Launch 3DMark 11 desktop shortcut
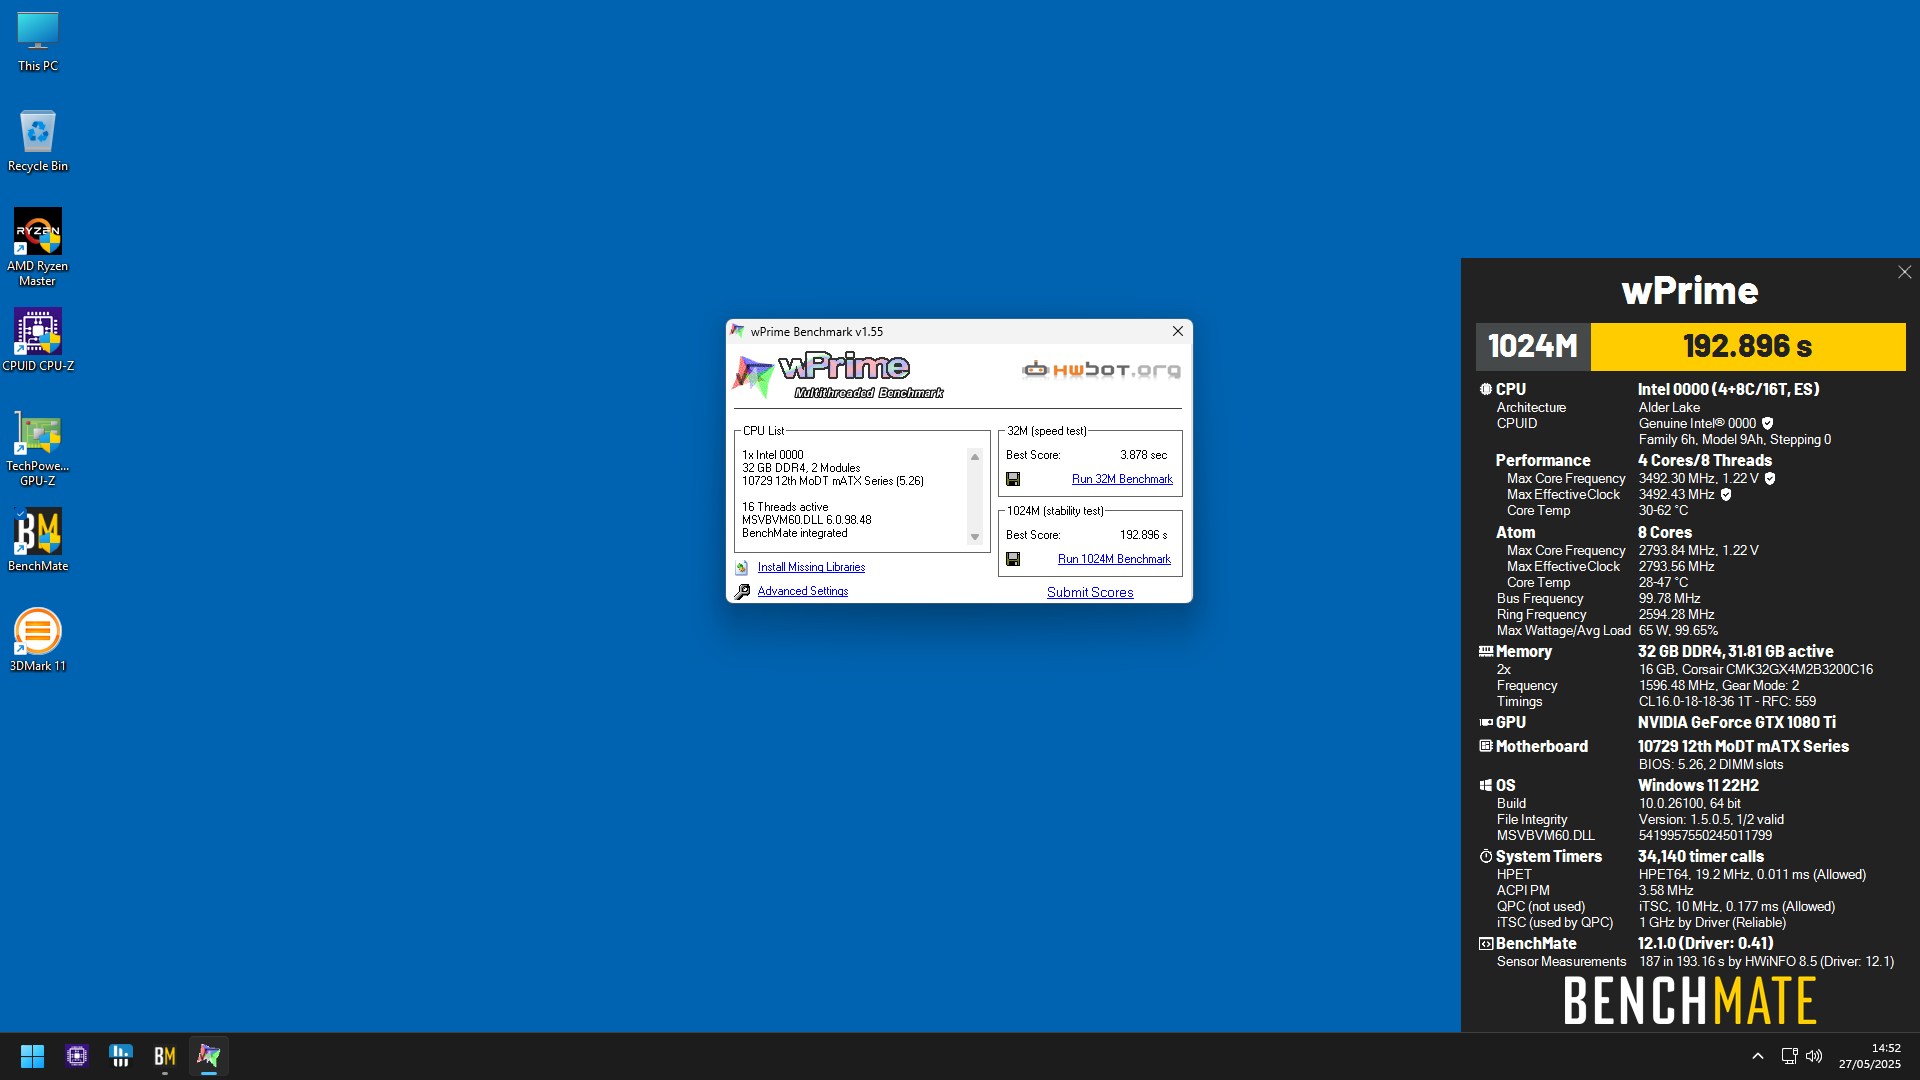The width and height of the screenshot is (1920, 1080). (x=38, y=640)
